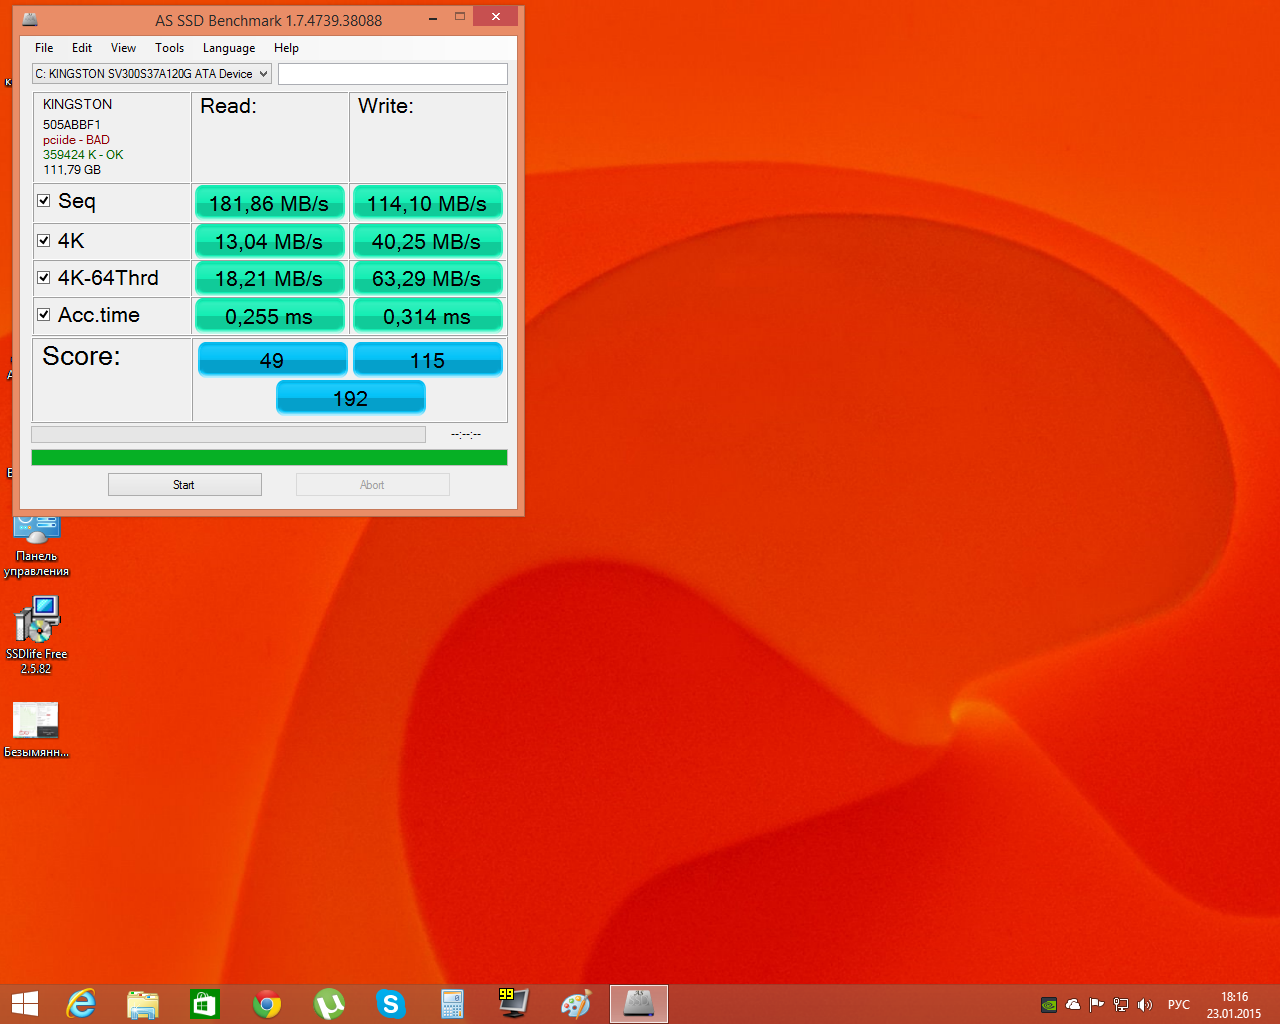The height and width of the screenshot is (1024, 1280).
Task: Click the read score 49
Action: pyautogui.click(x=272, y=360)
